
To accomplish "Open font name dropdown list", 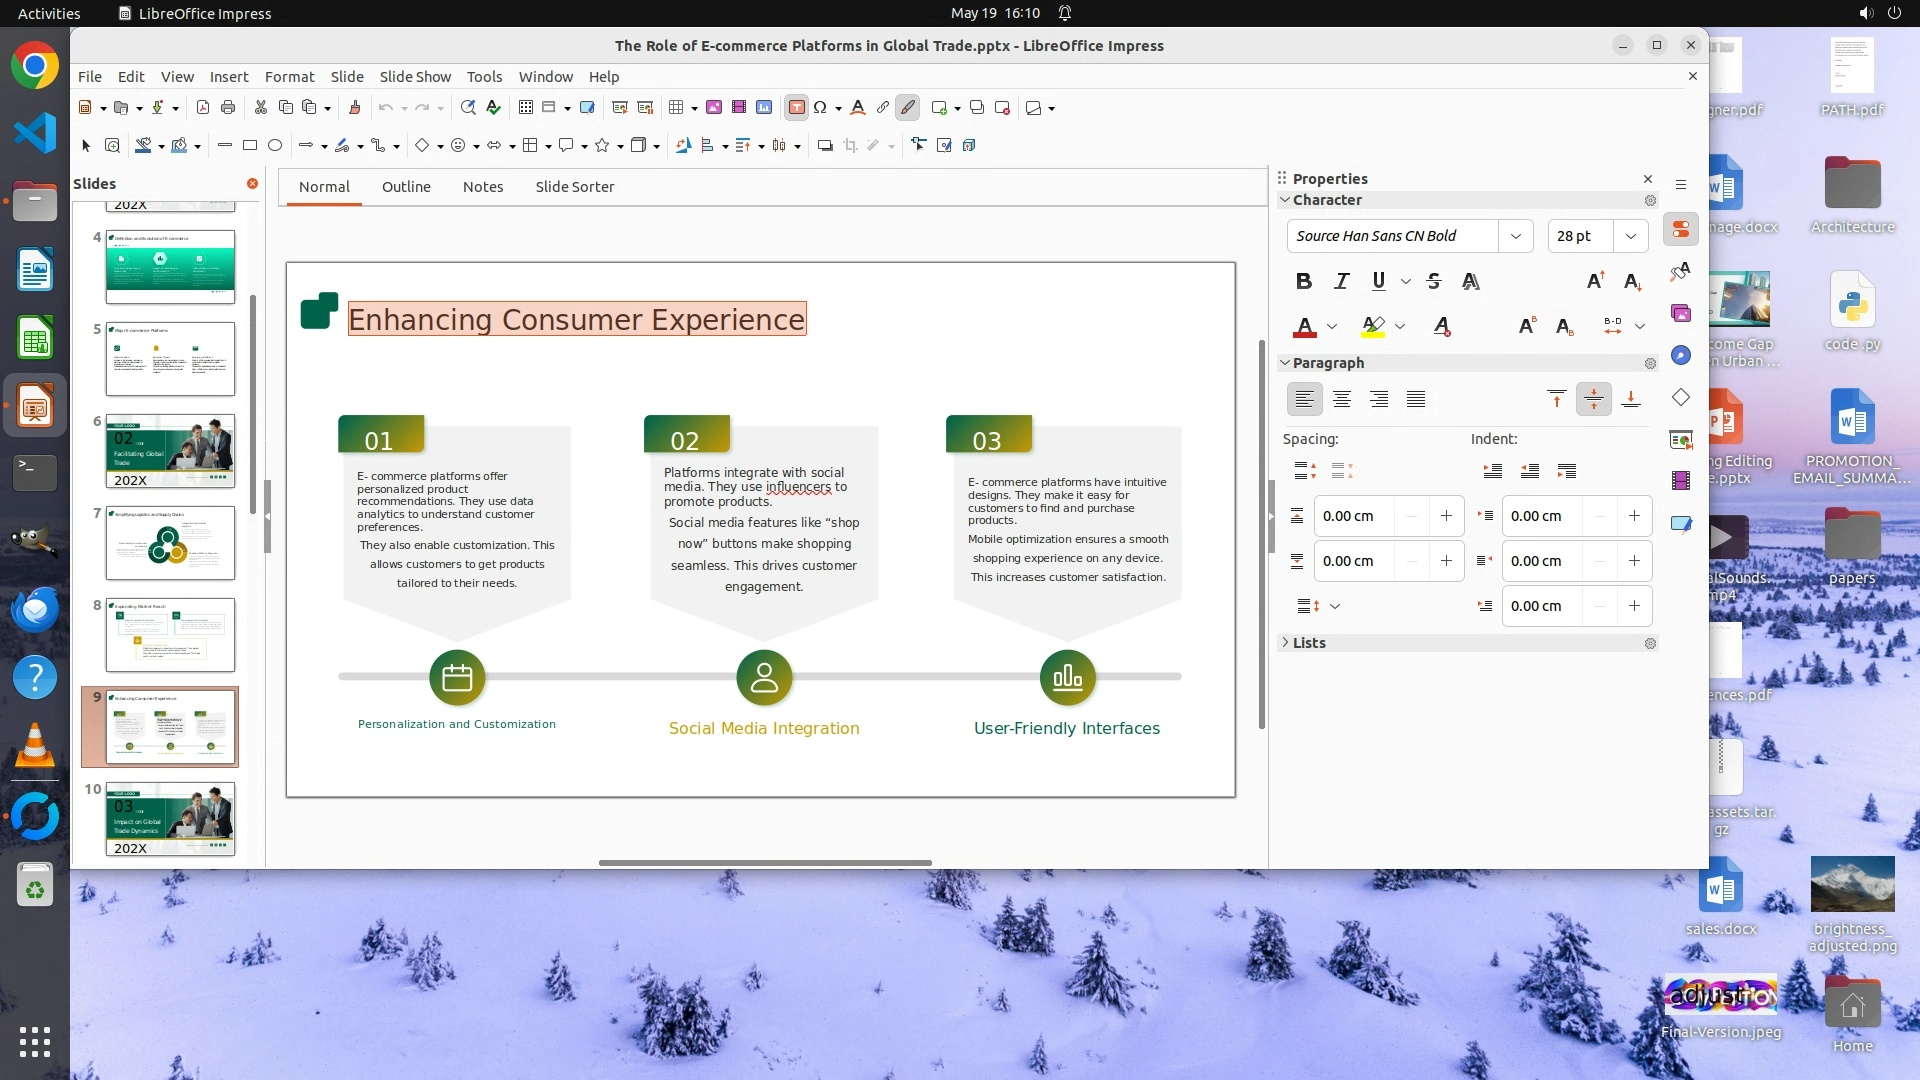I will 1515,236.
